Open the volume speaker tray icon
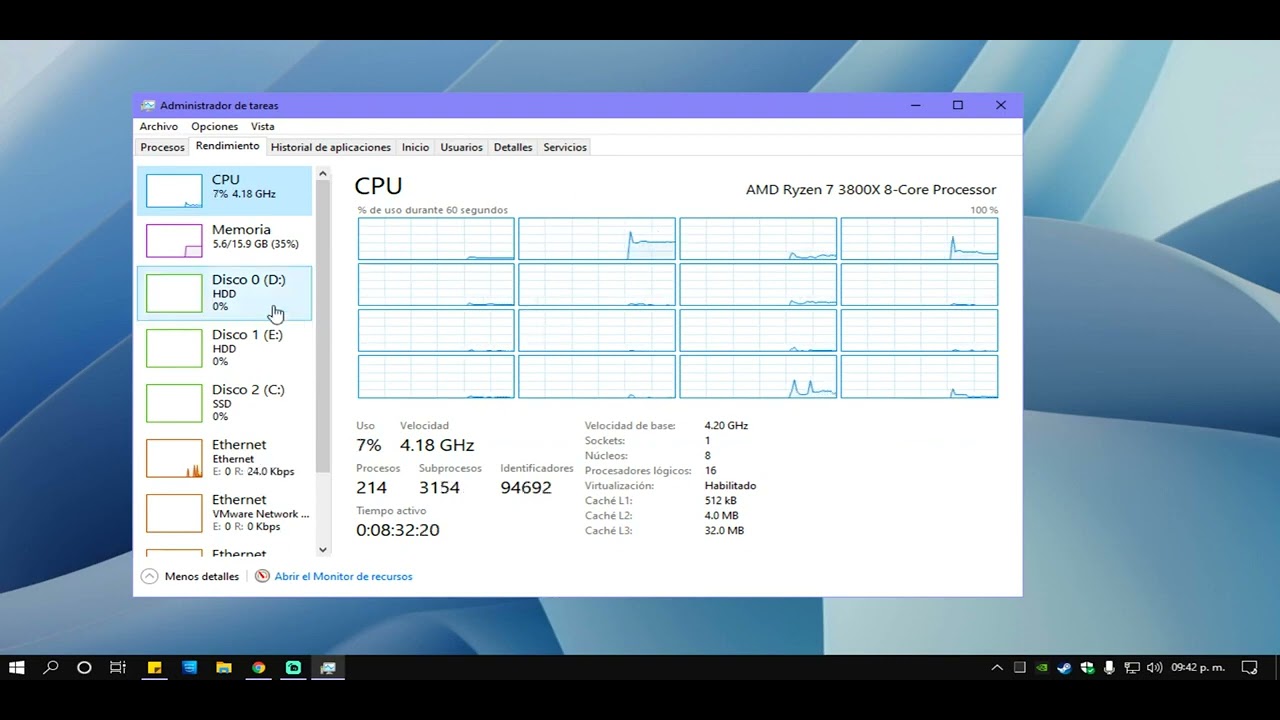The width and height of the screenshot is (1280, 720). [1154, 667]
